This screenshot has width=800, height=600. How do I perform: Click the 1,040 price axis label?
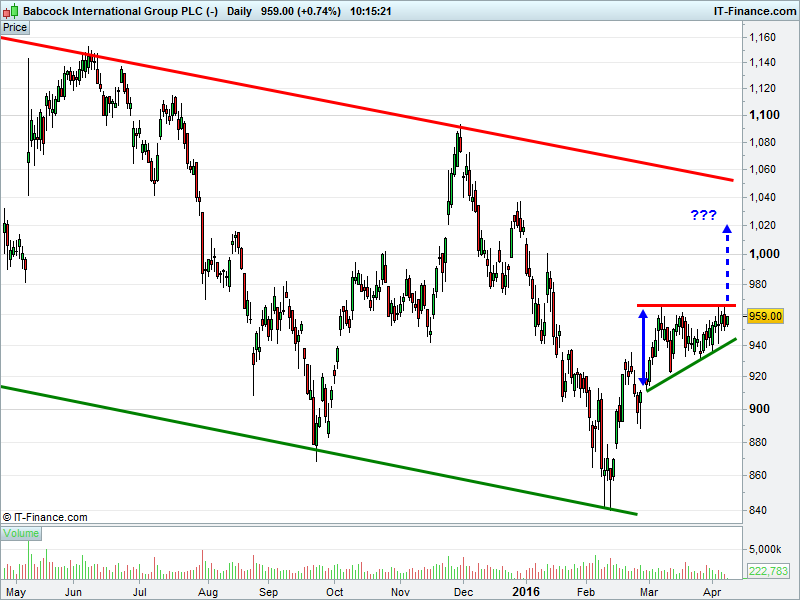pyautogui.click(x=762, y=197)
